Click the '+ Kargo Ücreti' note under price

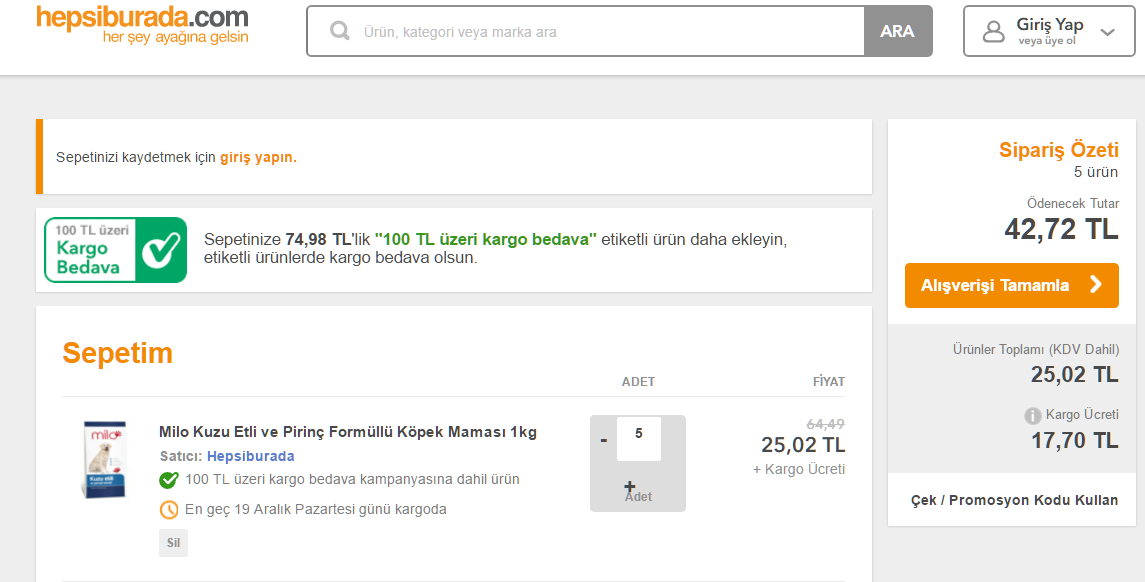coord(799,469)
